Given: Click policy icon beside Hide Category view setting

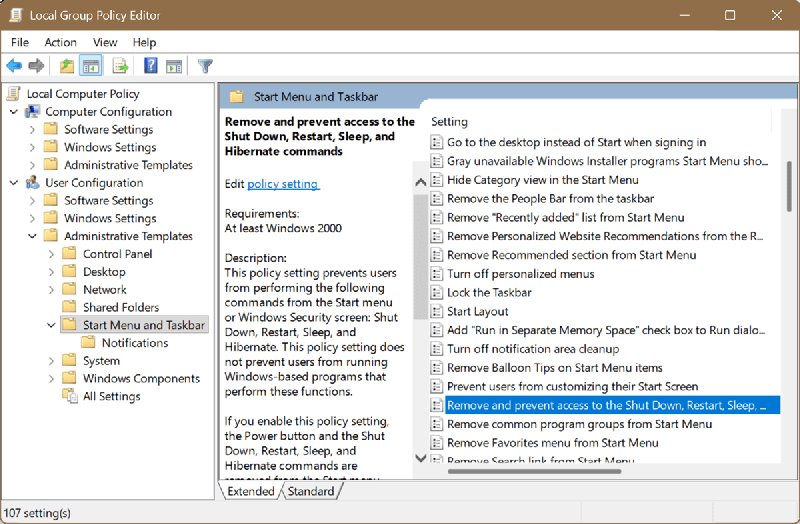Looking at the screenshot, I should pyautogui.click(x=436, y=180).
